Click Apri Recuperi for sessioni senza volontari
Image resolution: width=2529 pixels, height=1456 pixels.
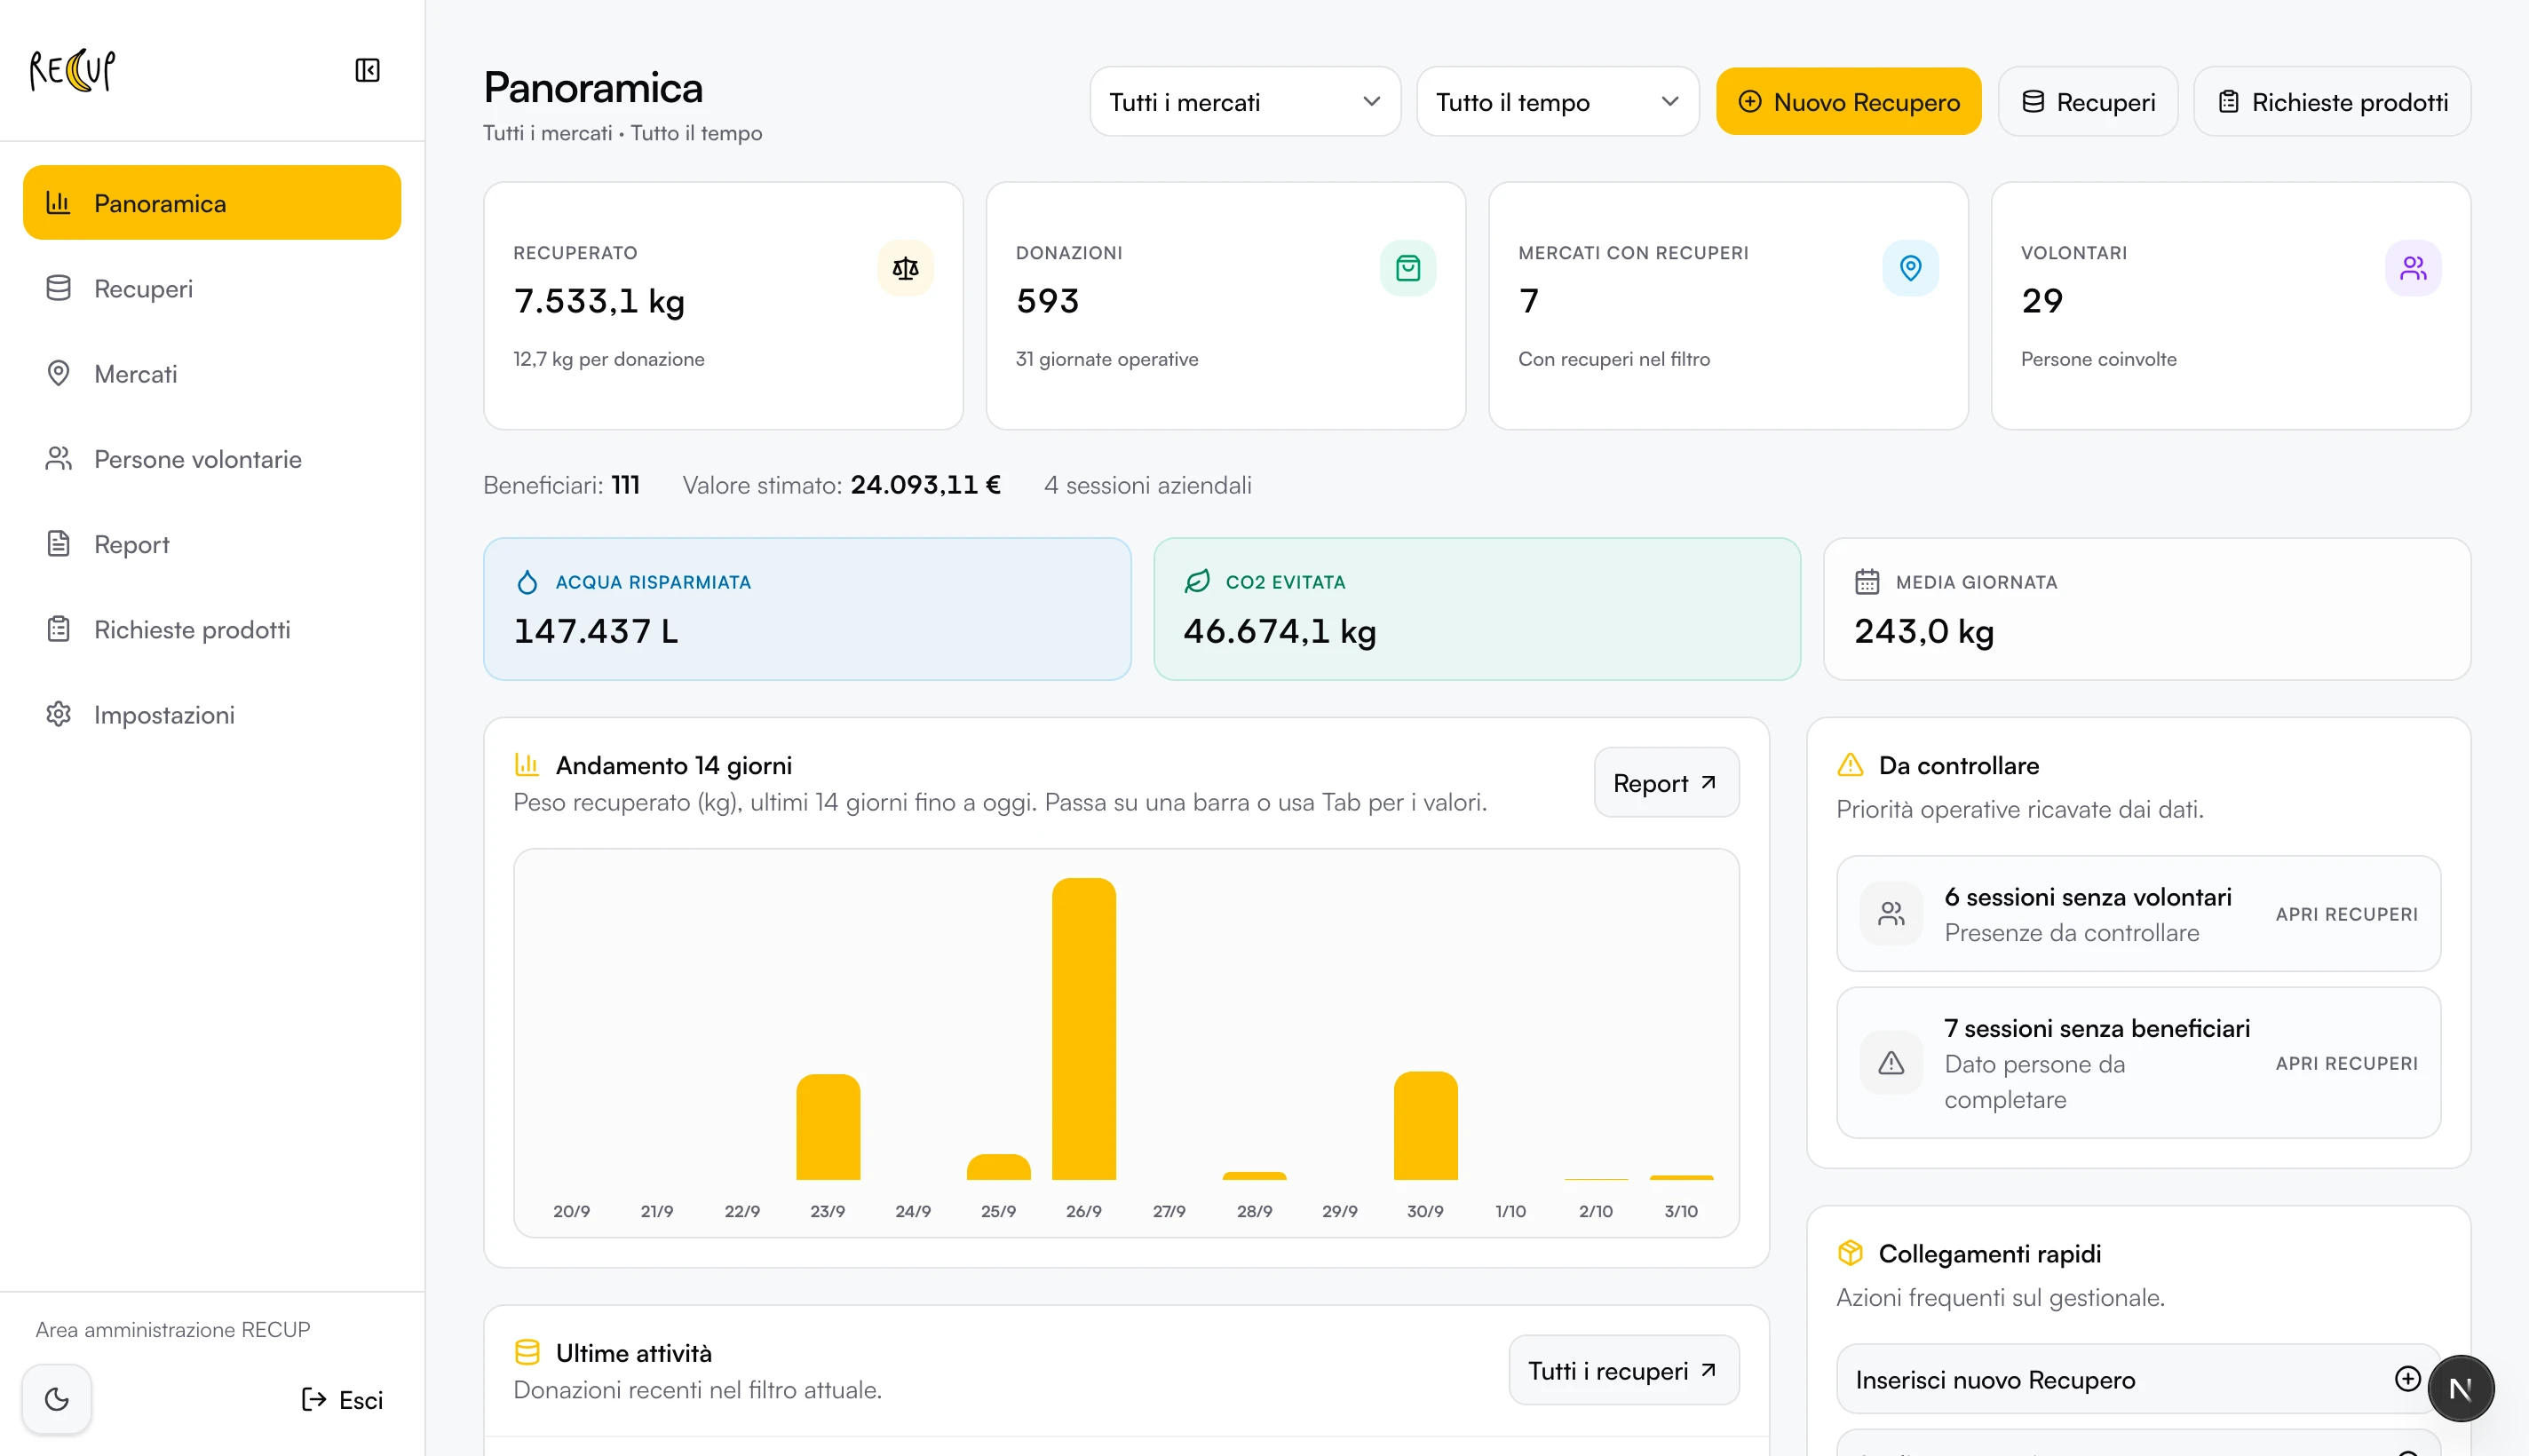tap(2346, 914)
